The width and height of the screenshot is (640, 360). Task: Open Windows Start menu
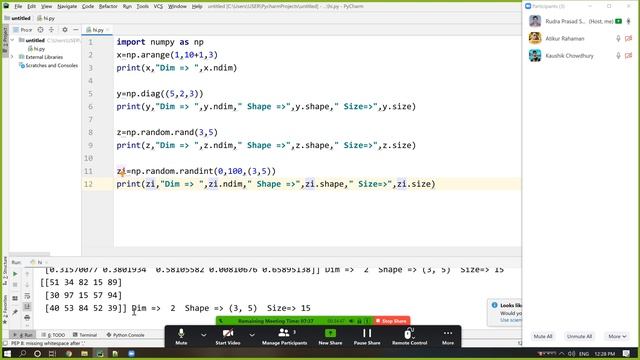(7, 353)
